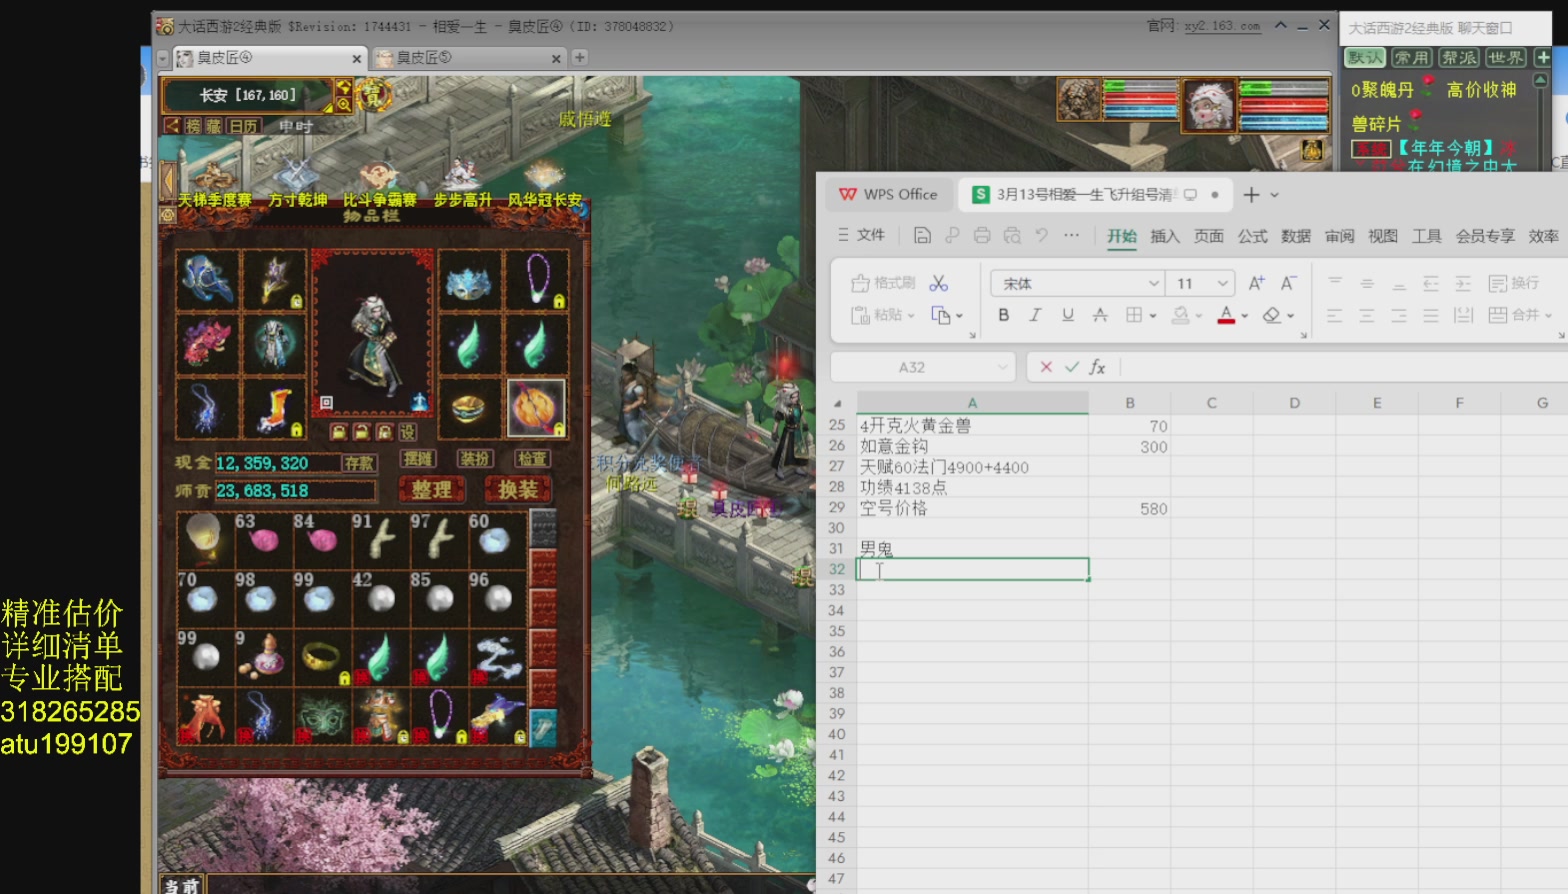Click the increase indent icon
This screenshot has width=1568, height=894.
1463,284
